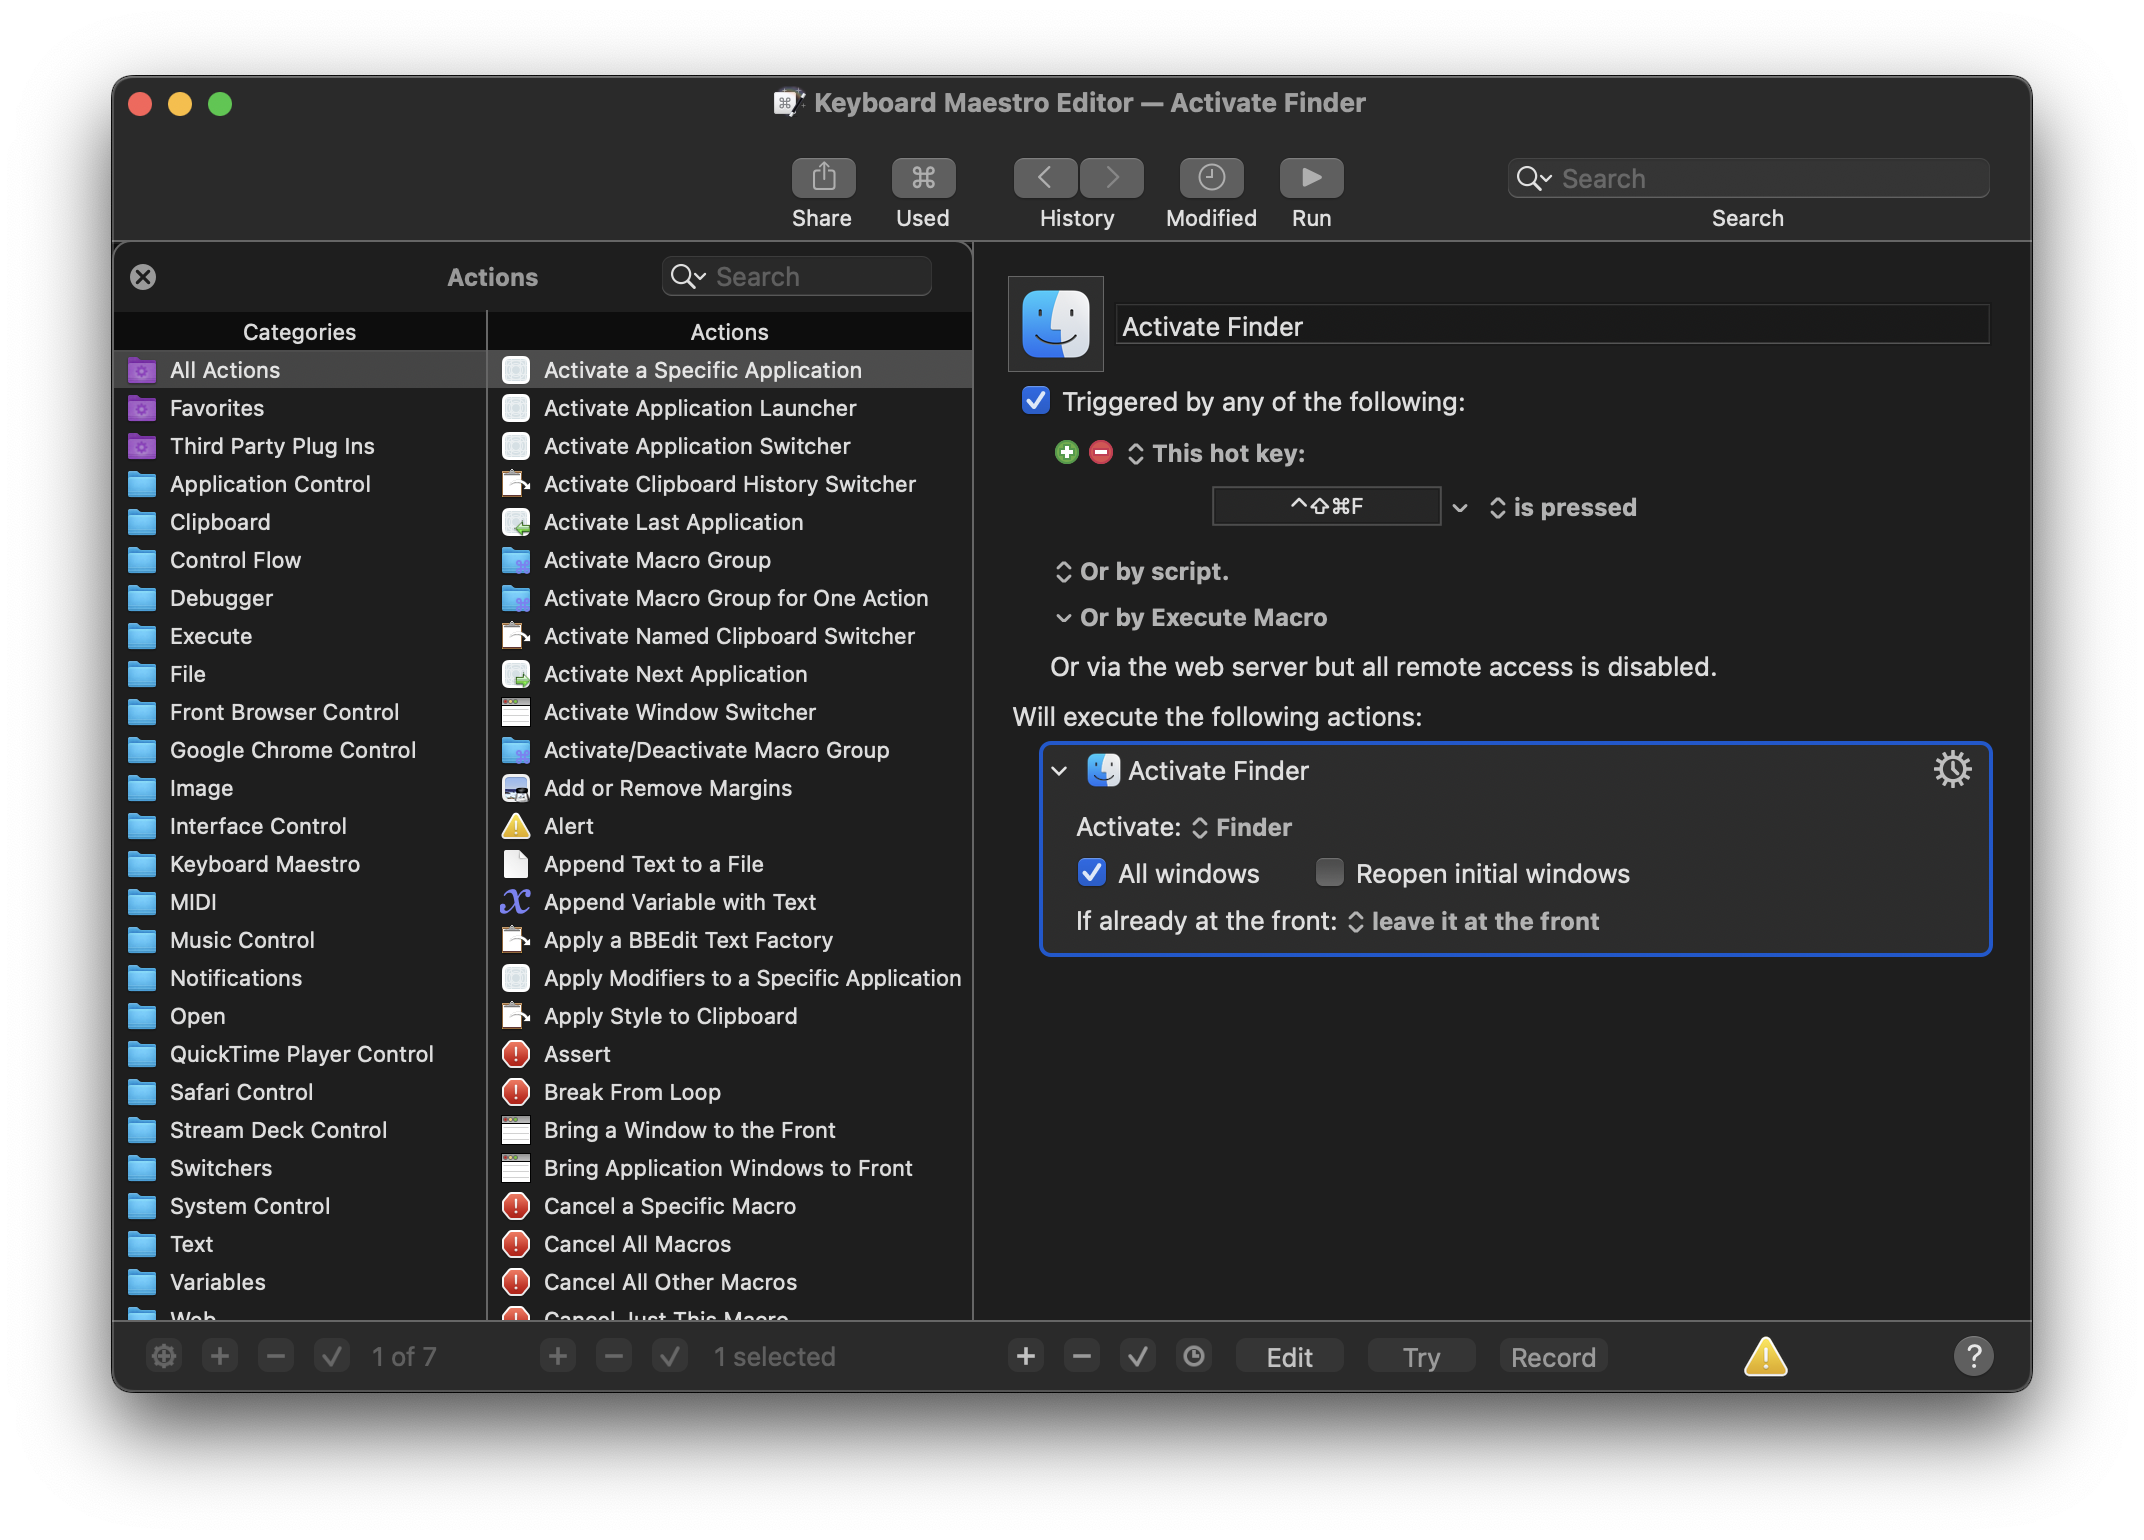Click the yellow warning triangle icon

coord(1765,1357)
